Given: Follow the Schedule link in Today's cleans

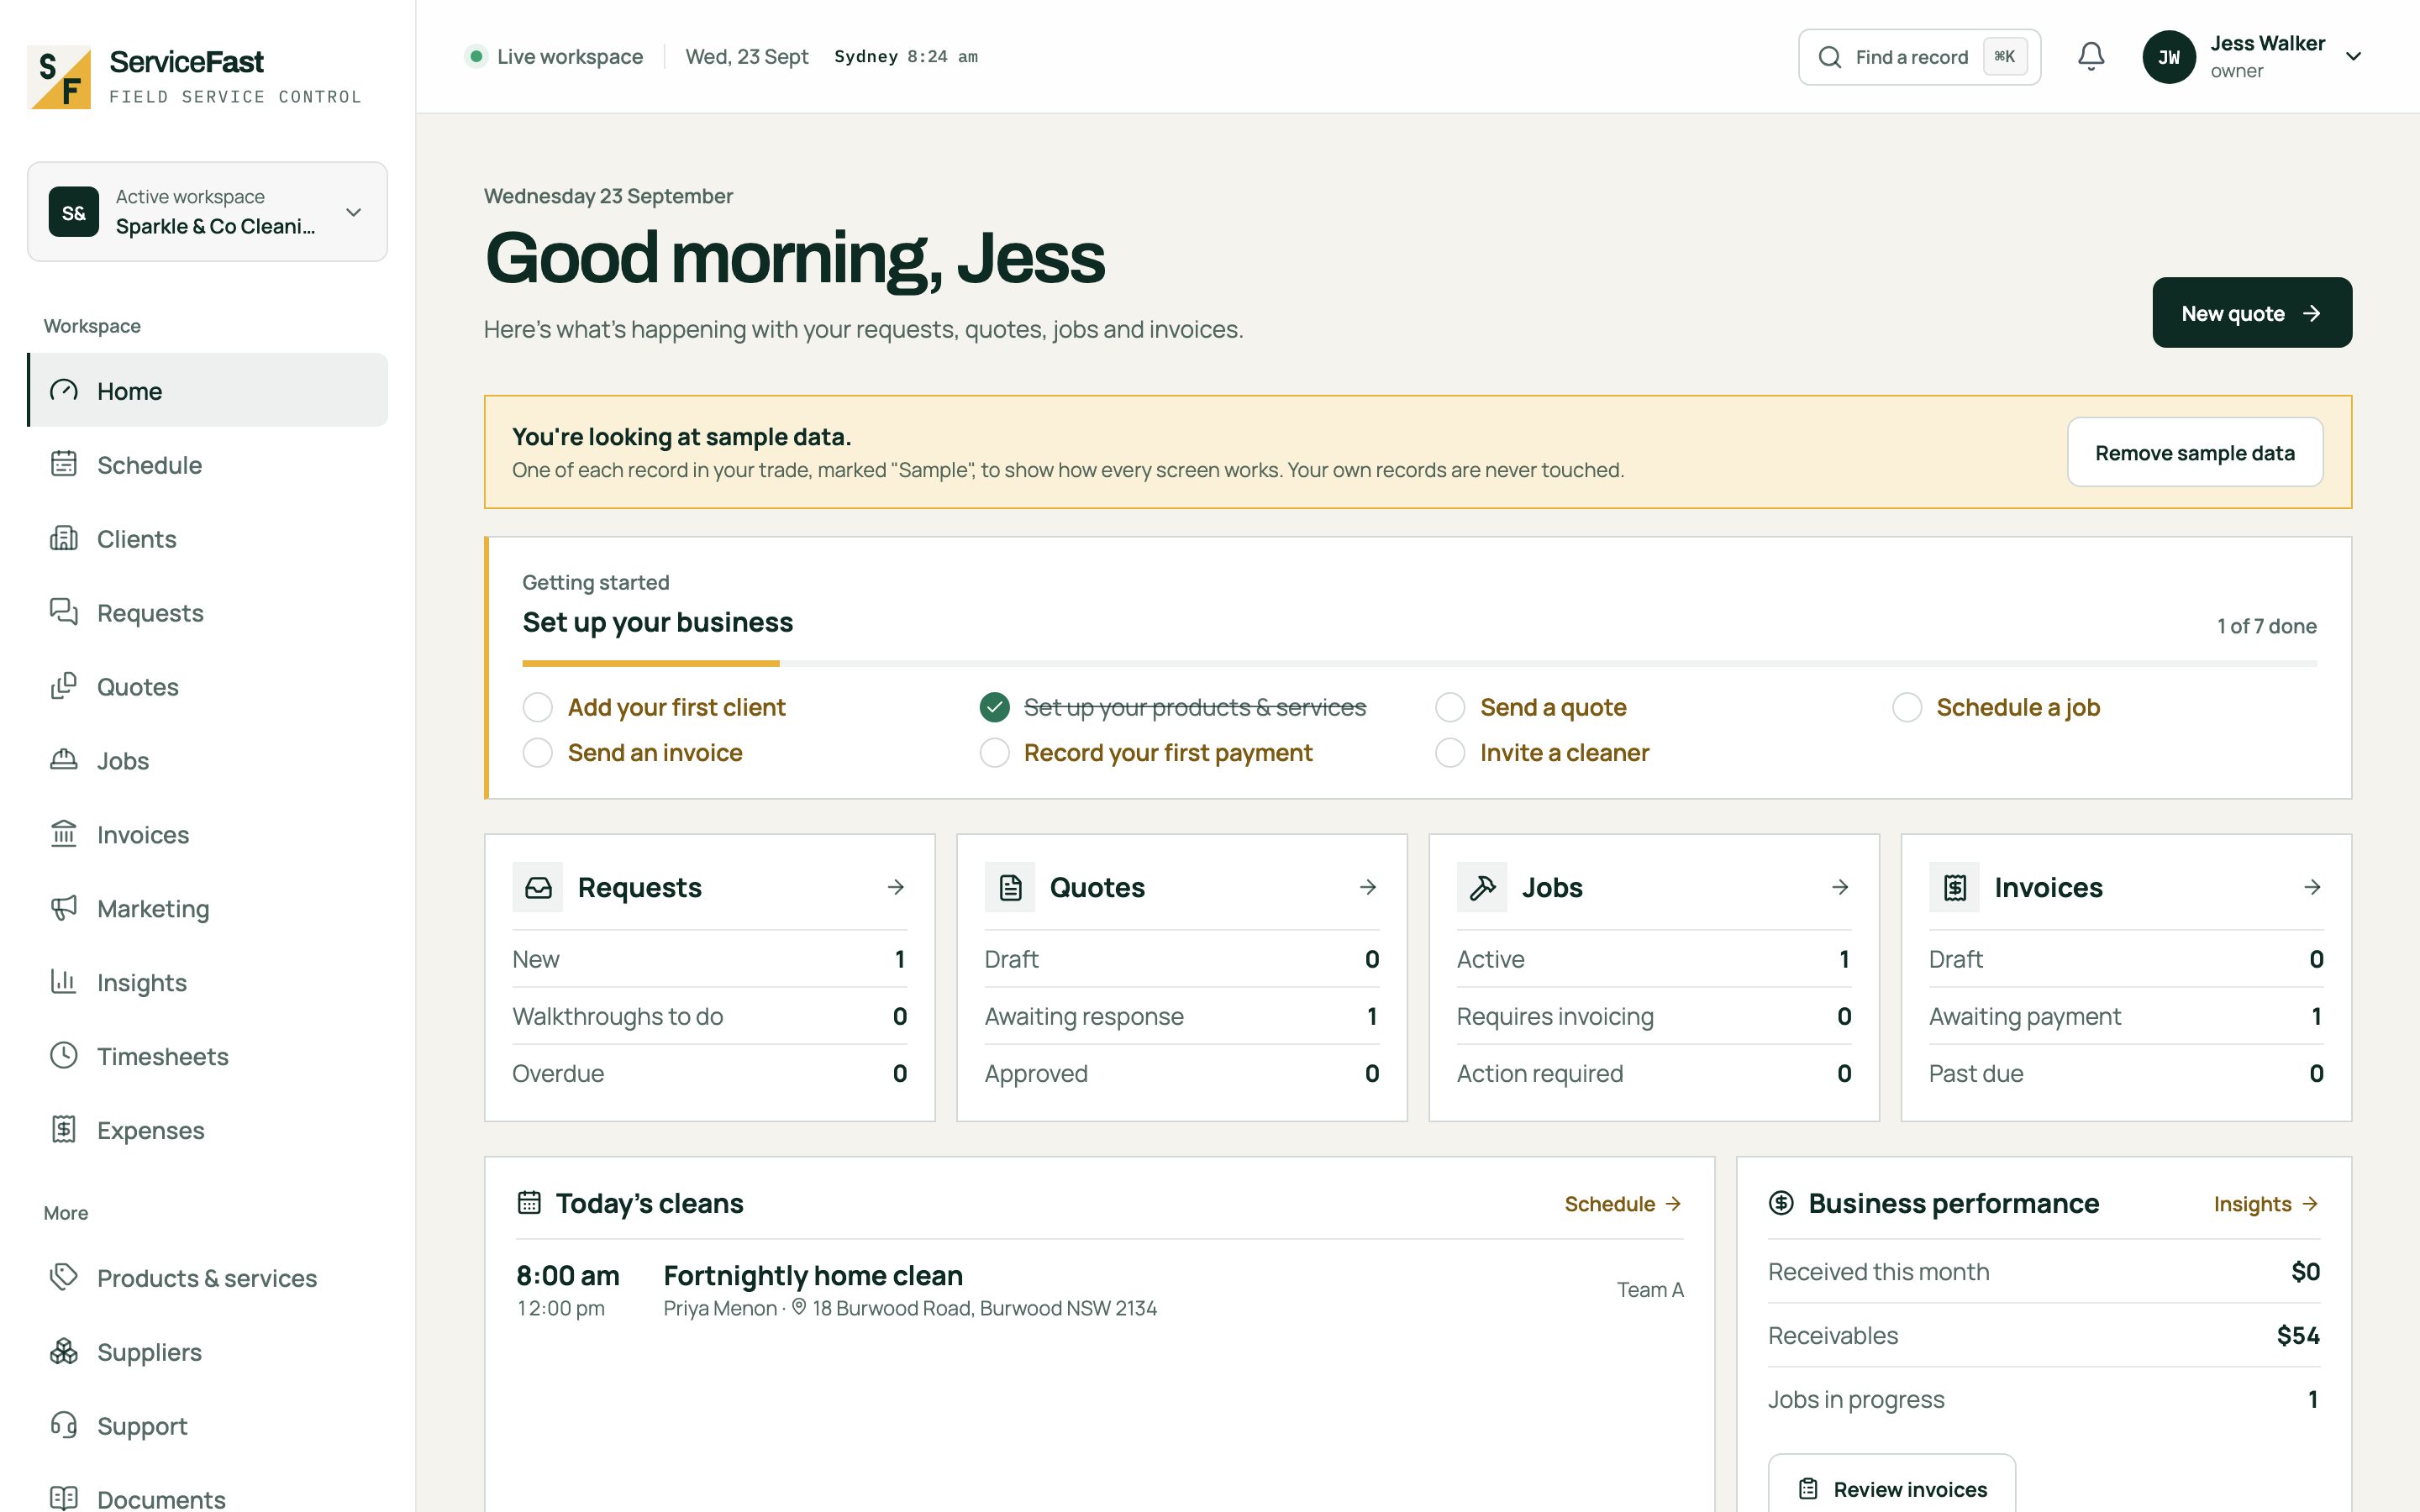Looking at the screenshot, I should 1623,1204.
